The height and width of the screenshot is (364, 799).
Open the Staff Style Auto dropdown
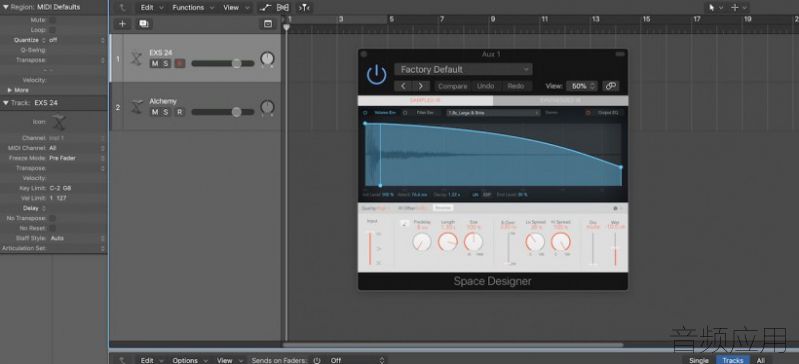[x=76, y=238]
